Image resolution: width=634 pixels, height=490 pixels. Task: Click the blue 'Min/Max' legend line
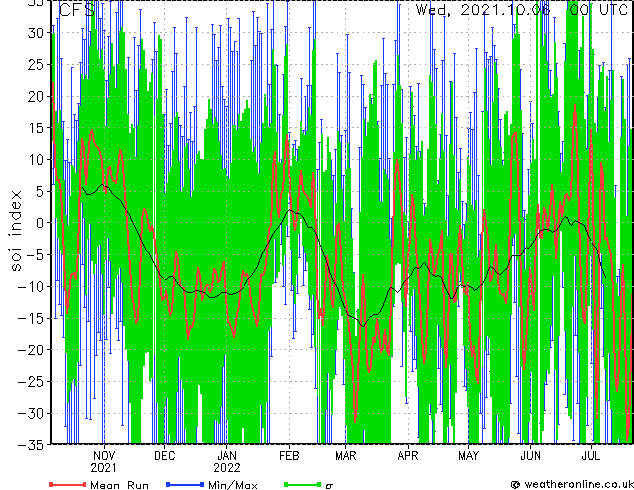click(x=185, y=484)
